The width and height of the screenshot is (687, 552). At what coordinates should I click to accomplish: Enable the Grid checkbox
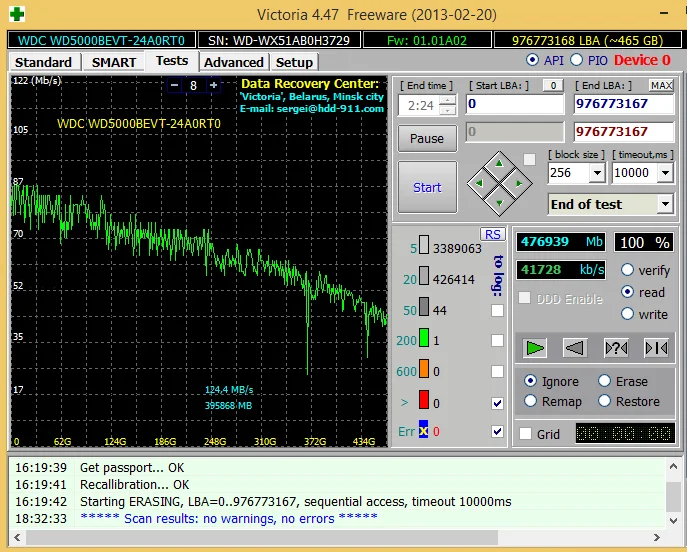(526, 434)
